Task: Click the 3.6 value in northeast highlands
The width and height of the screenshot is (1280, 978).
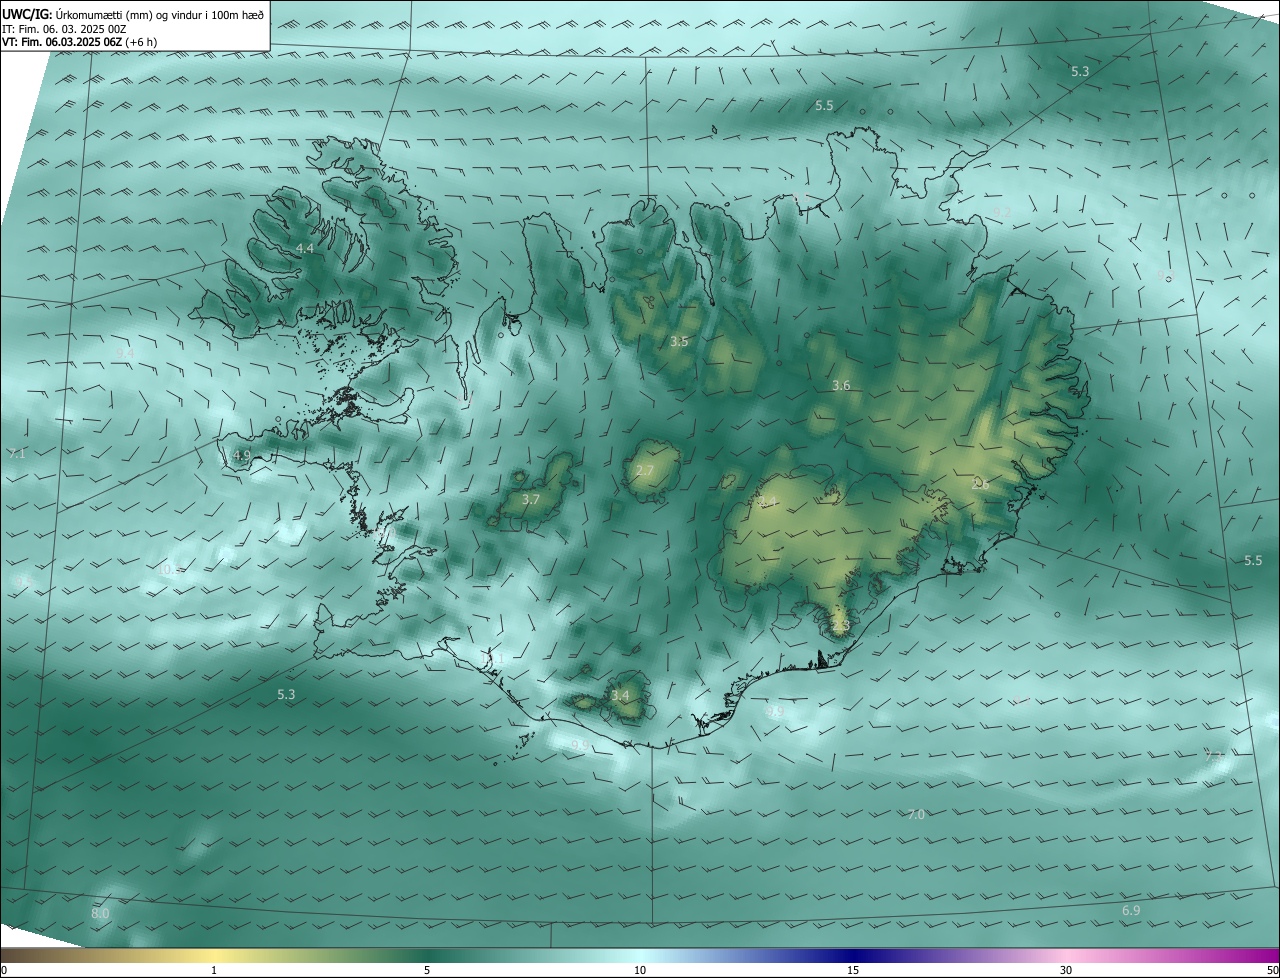Action: click(x=841, y=386)
